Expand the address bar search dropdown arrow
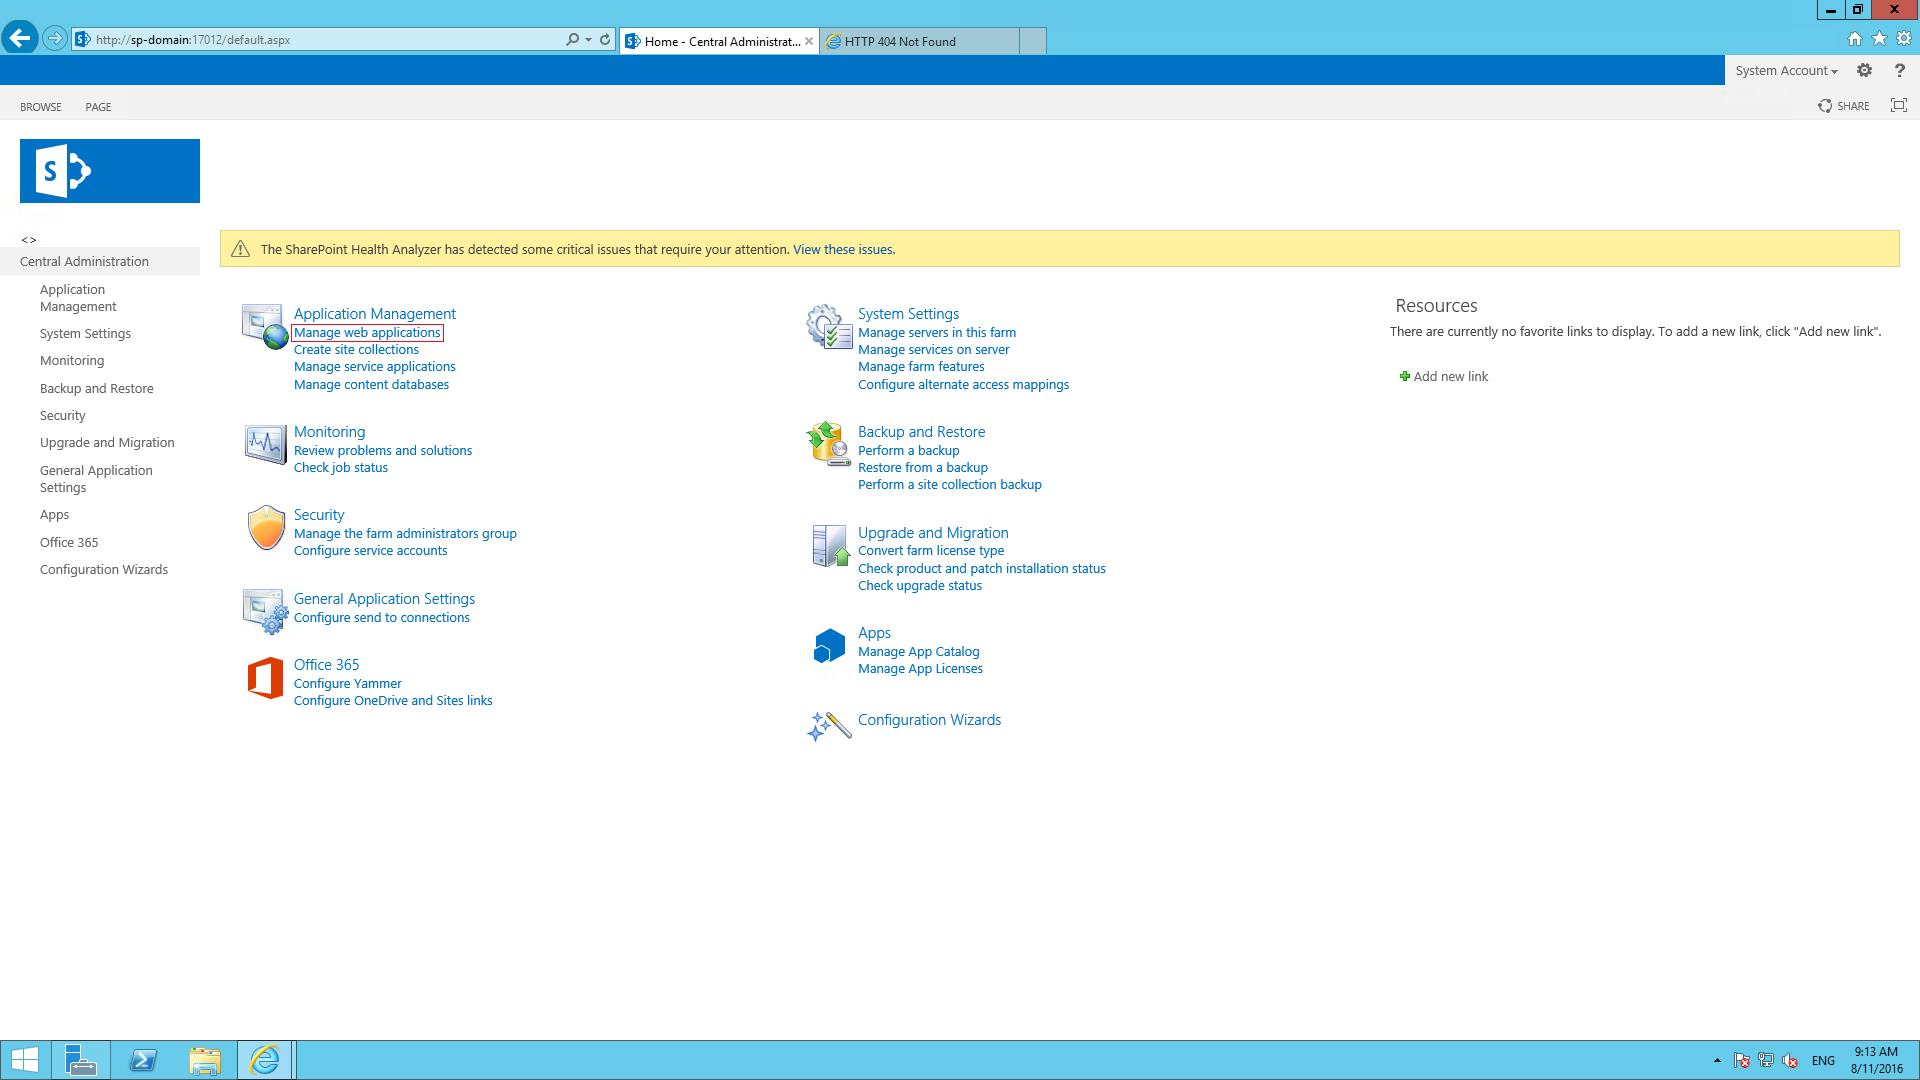Screen dimensions: 1920x1080 [588, 40]
